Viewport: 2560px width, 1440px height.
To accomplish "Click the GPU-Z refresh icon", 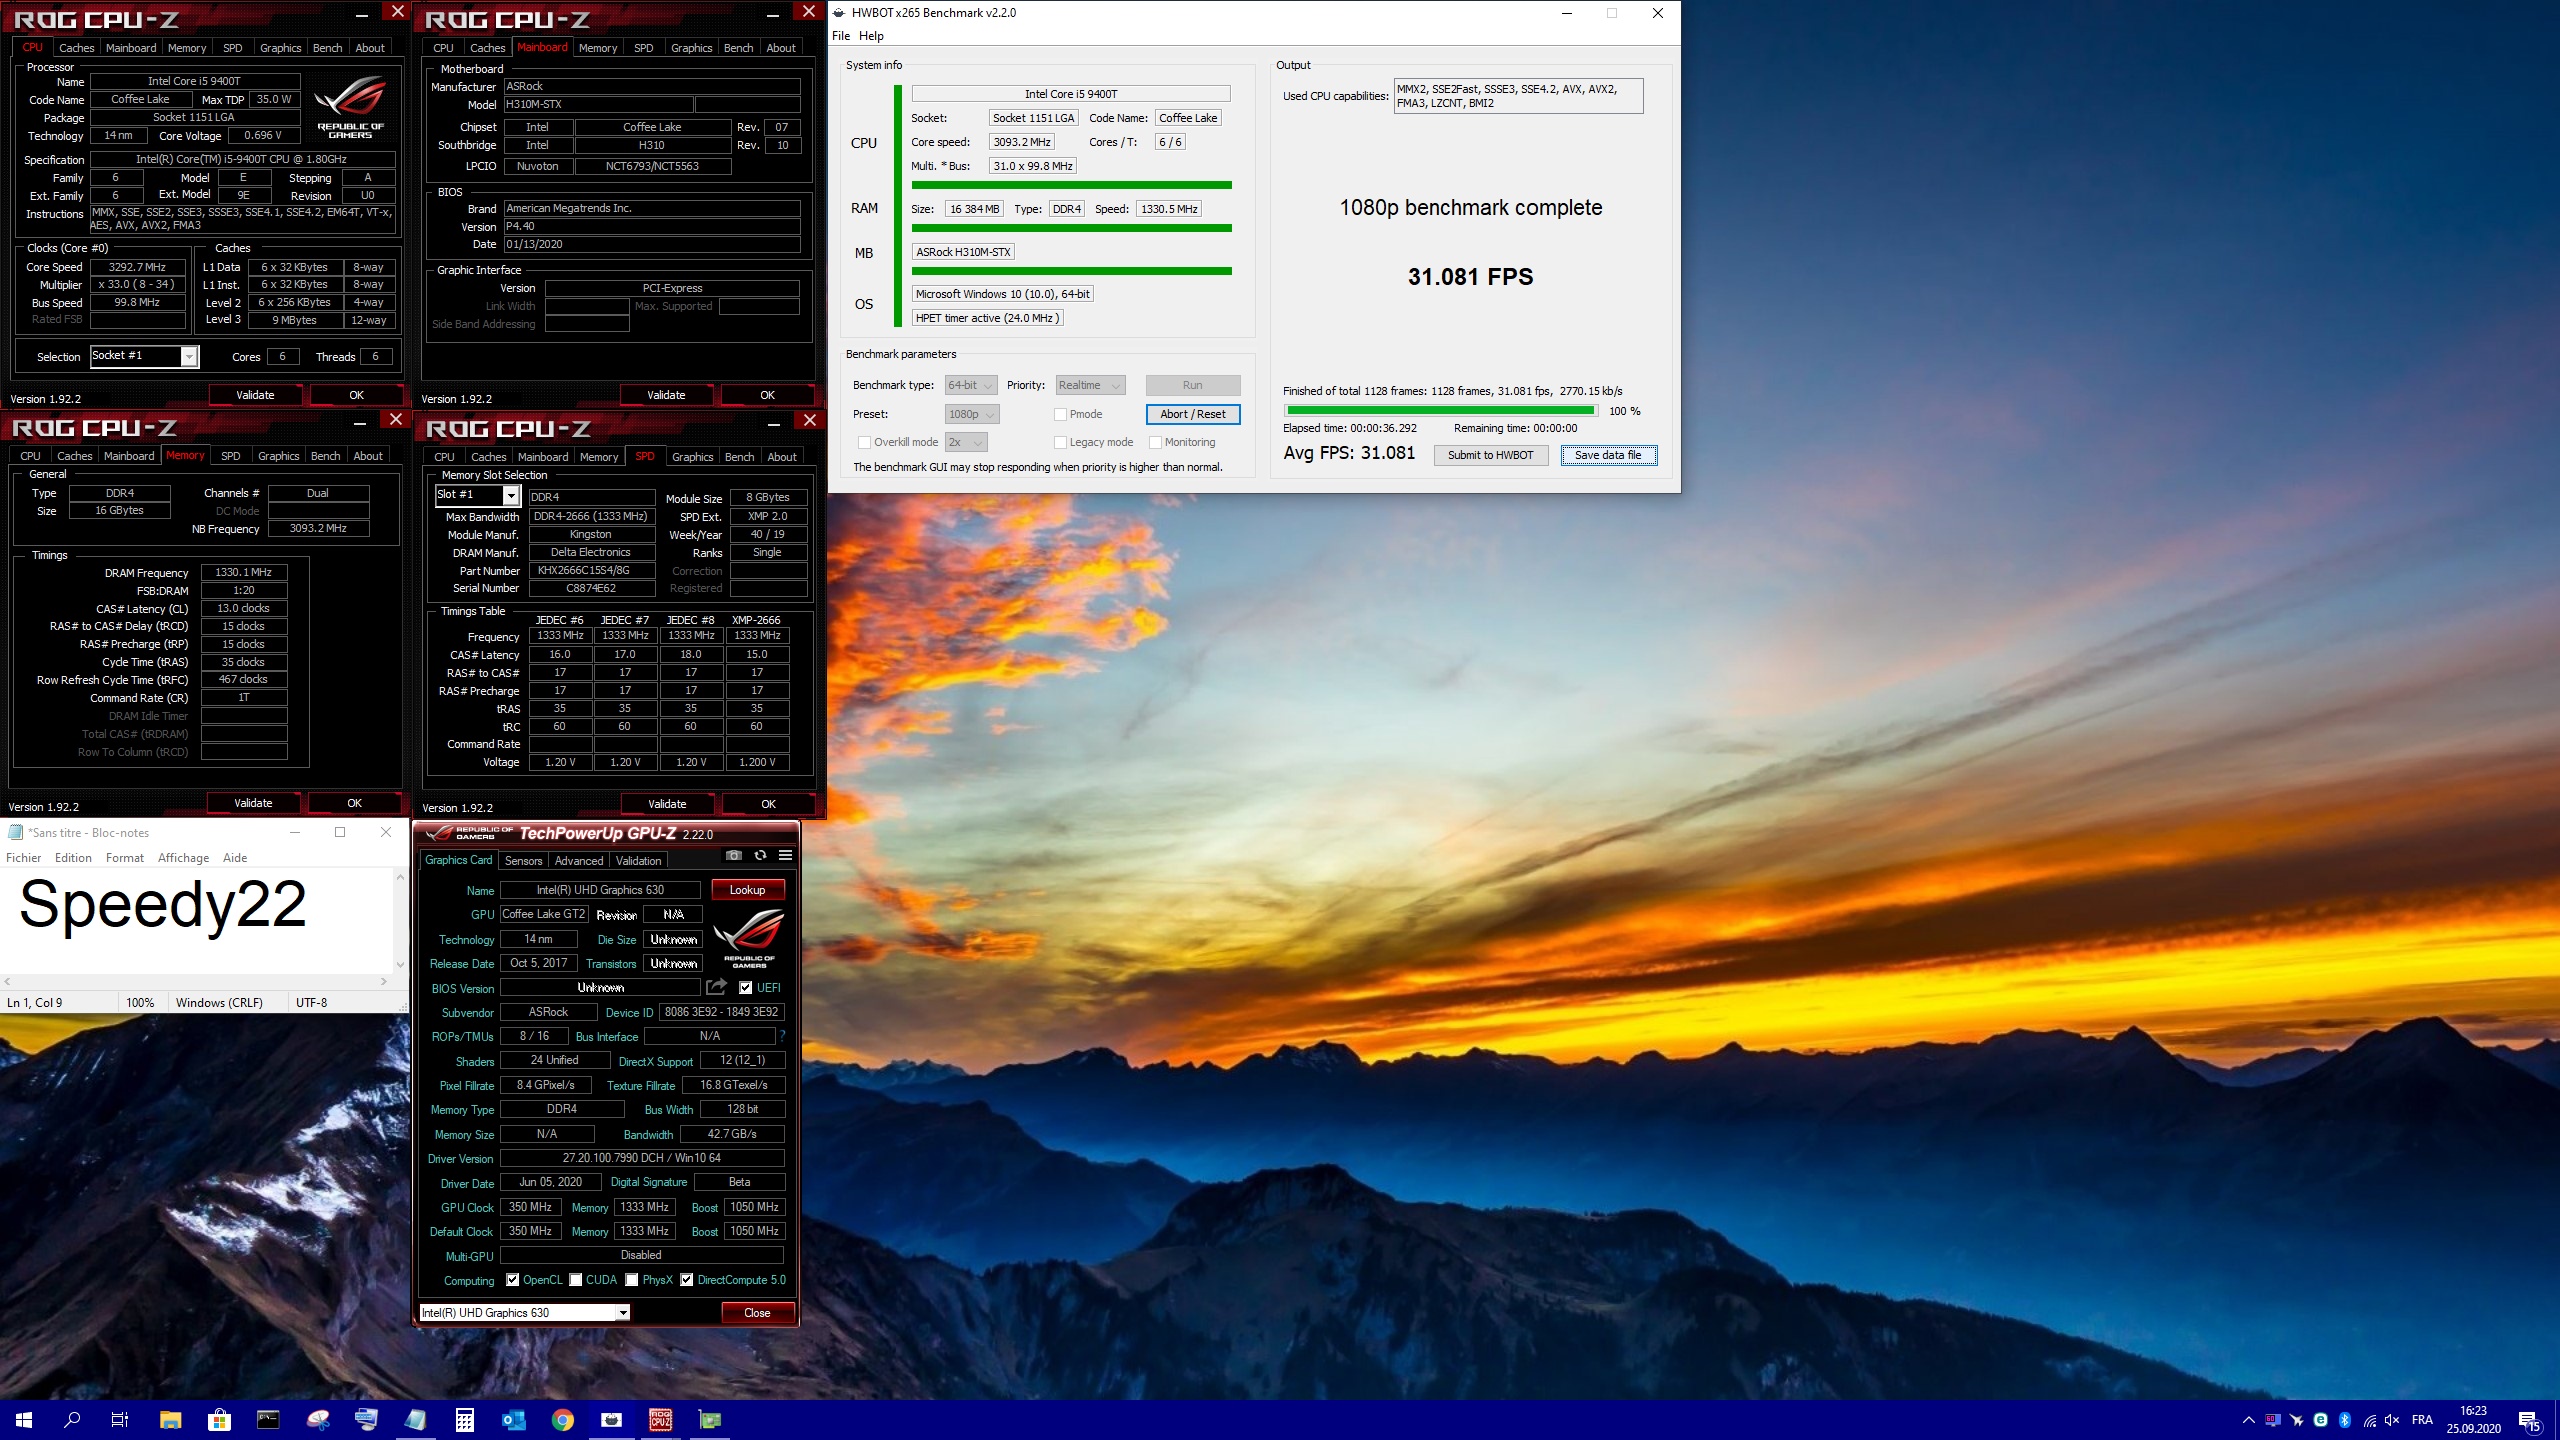I will tap(760, 856).
